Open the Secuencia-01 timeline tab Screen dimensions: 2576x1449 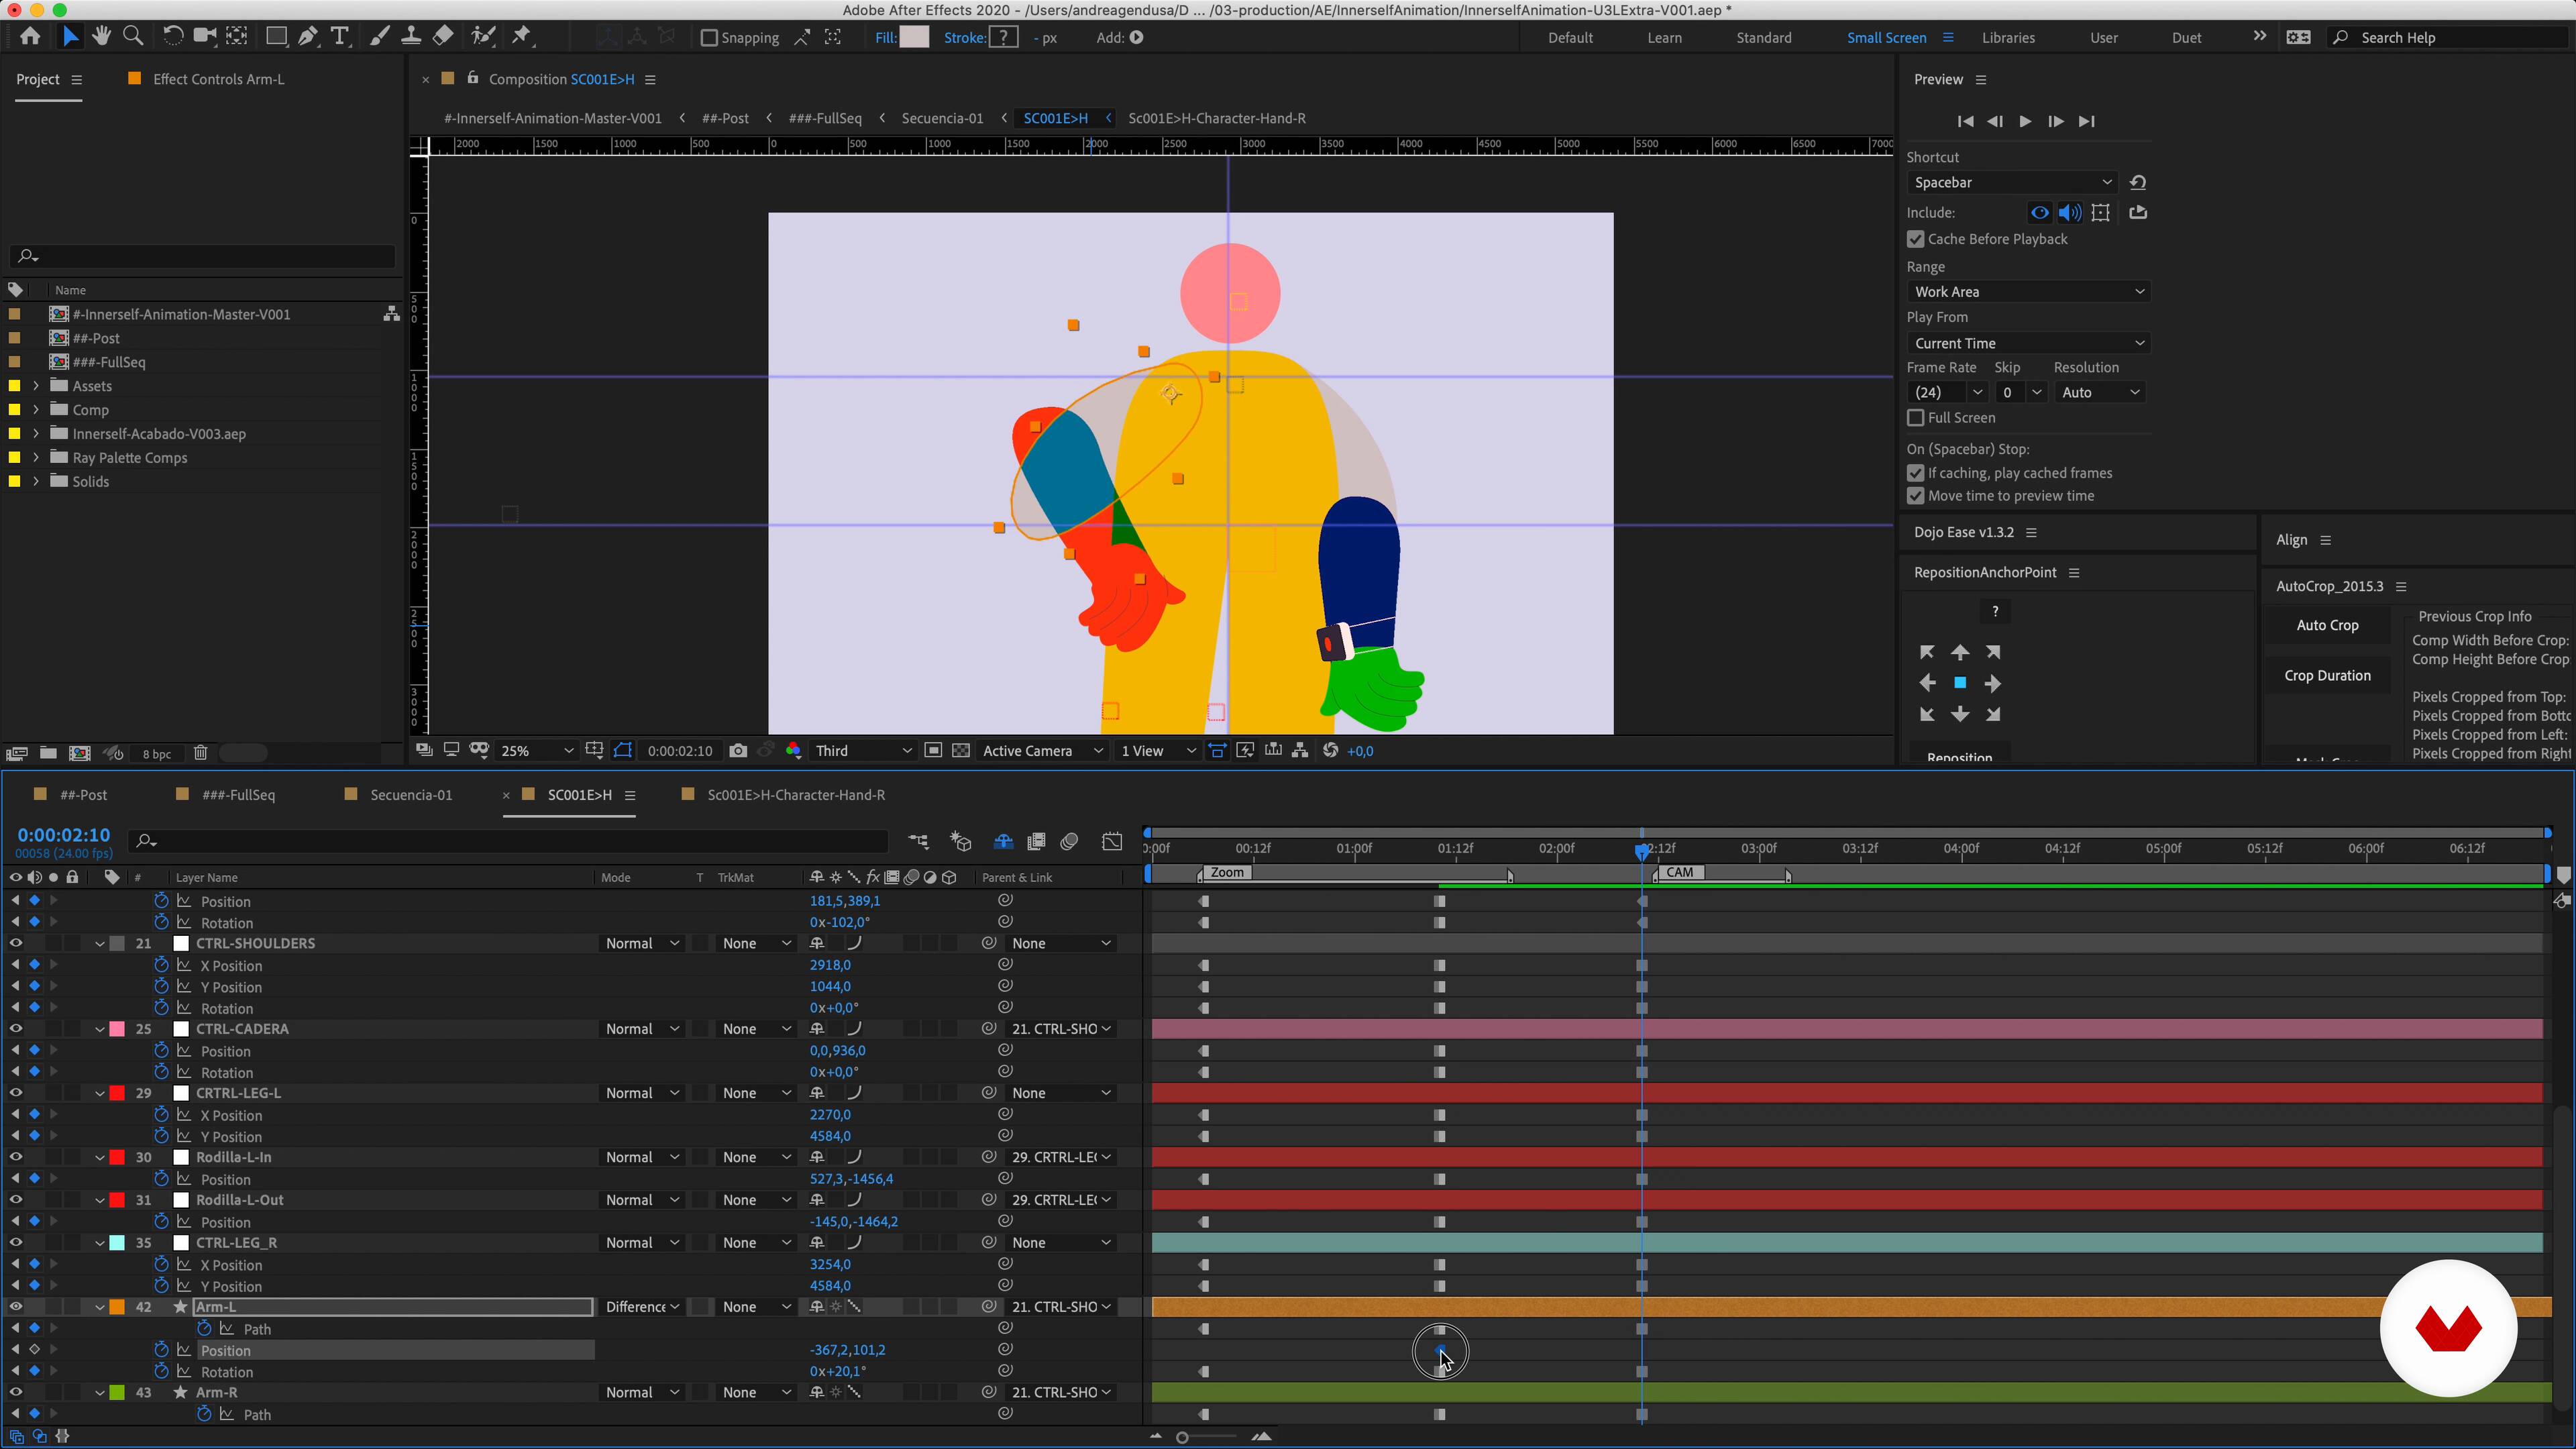411,795
